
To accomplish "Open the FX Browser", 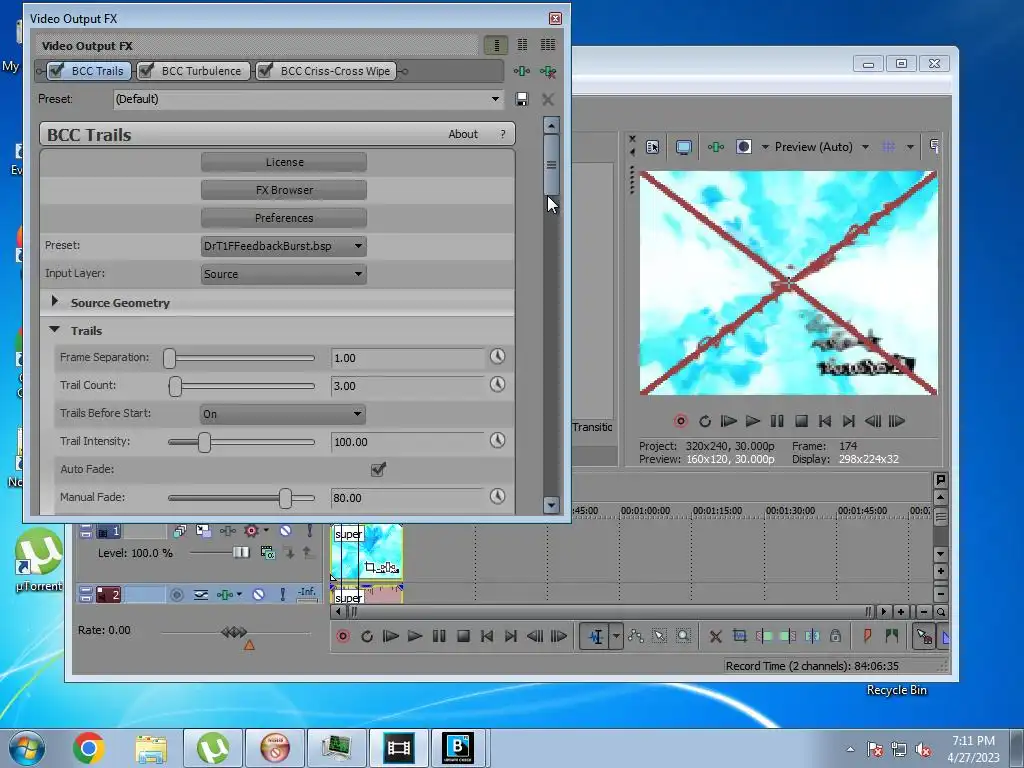I will pos(284,190).
